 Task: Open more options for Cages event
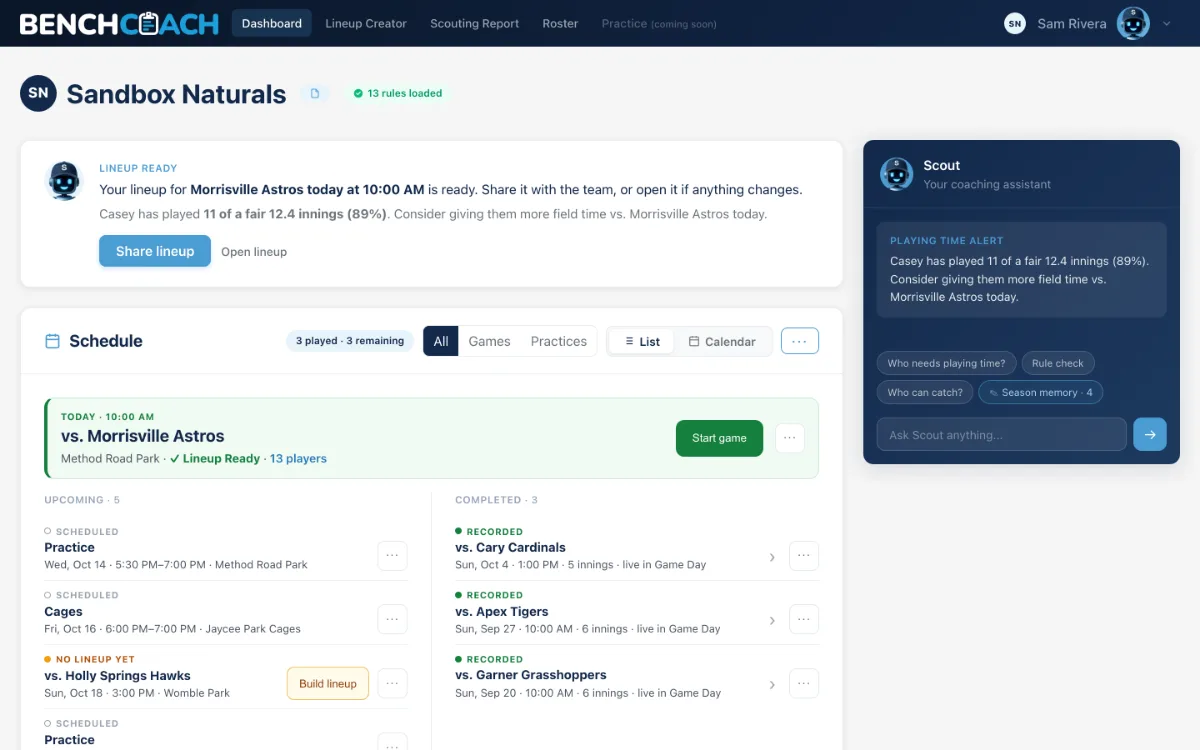[392, 619]
